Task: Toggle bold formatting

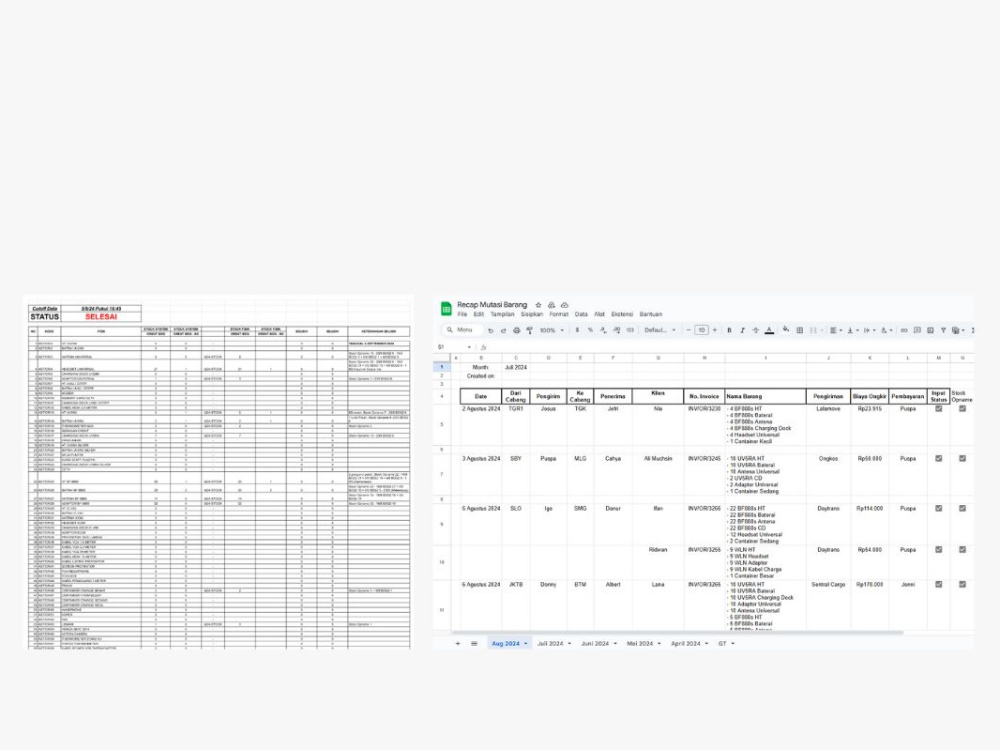Action: click(x=729, y=330)
